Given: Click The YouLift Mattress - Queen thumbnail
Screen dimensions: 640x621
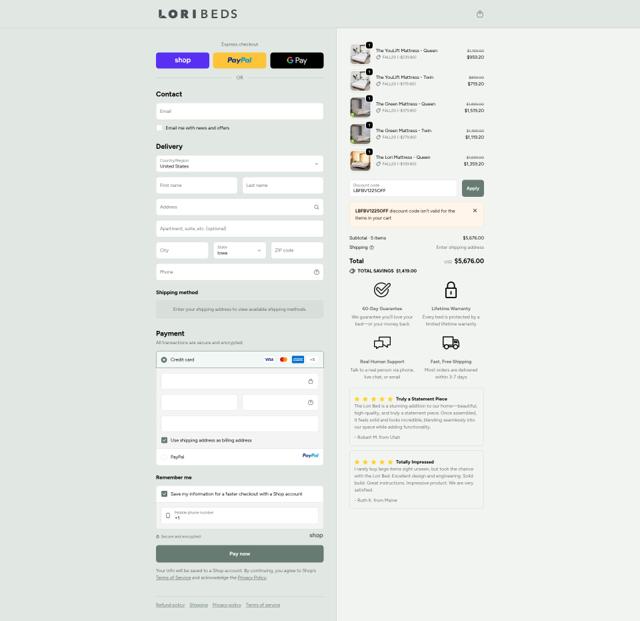Looking at the screenshot, I should point(360,54).
